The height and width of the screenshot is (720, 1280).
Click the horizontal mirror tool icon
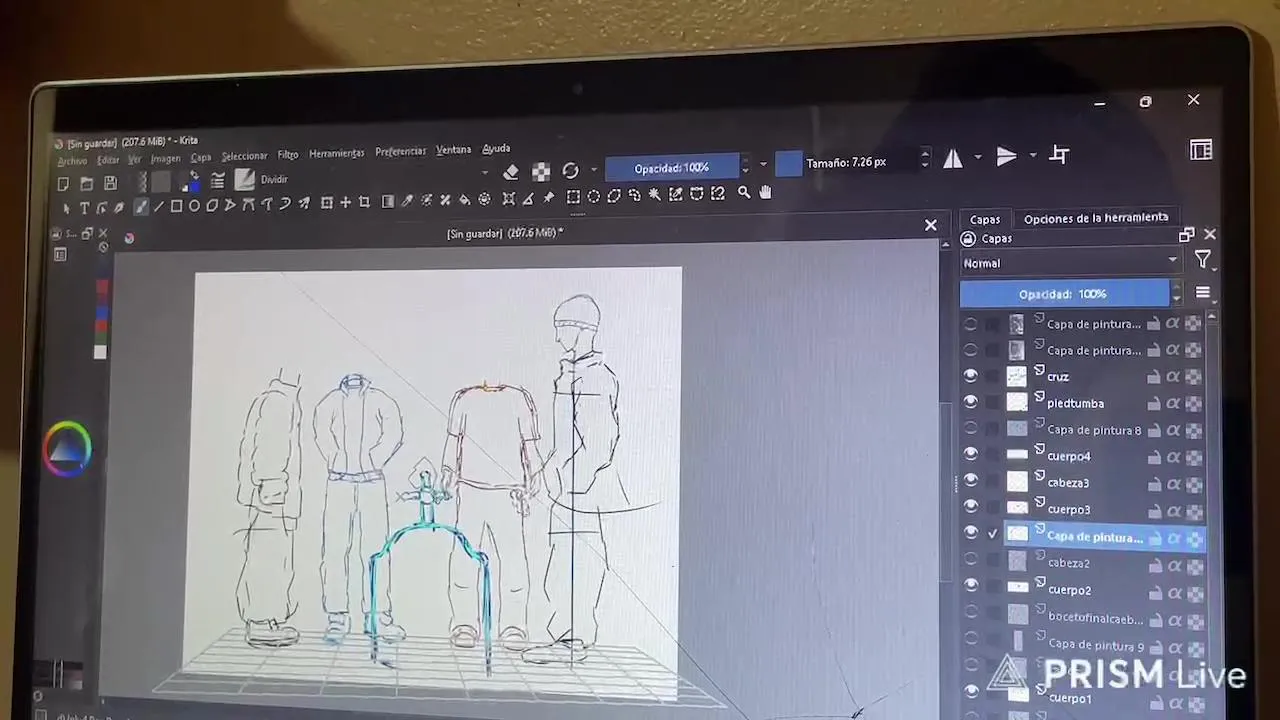coord(952,158)
